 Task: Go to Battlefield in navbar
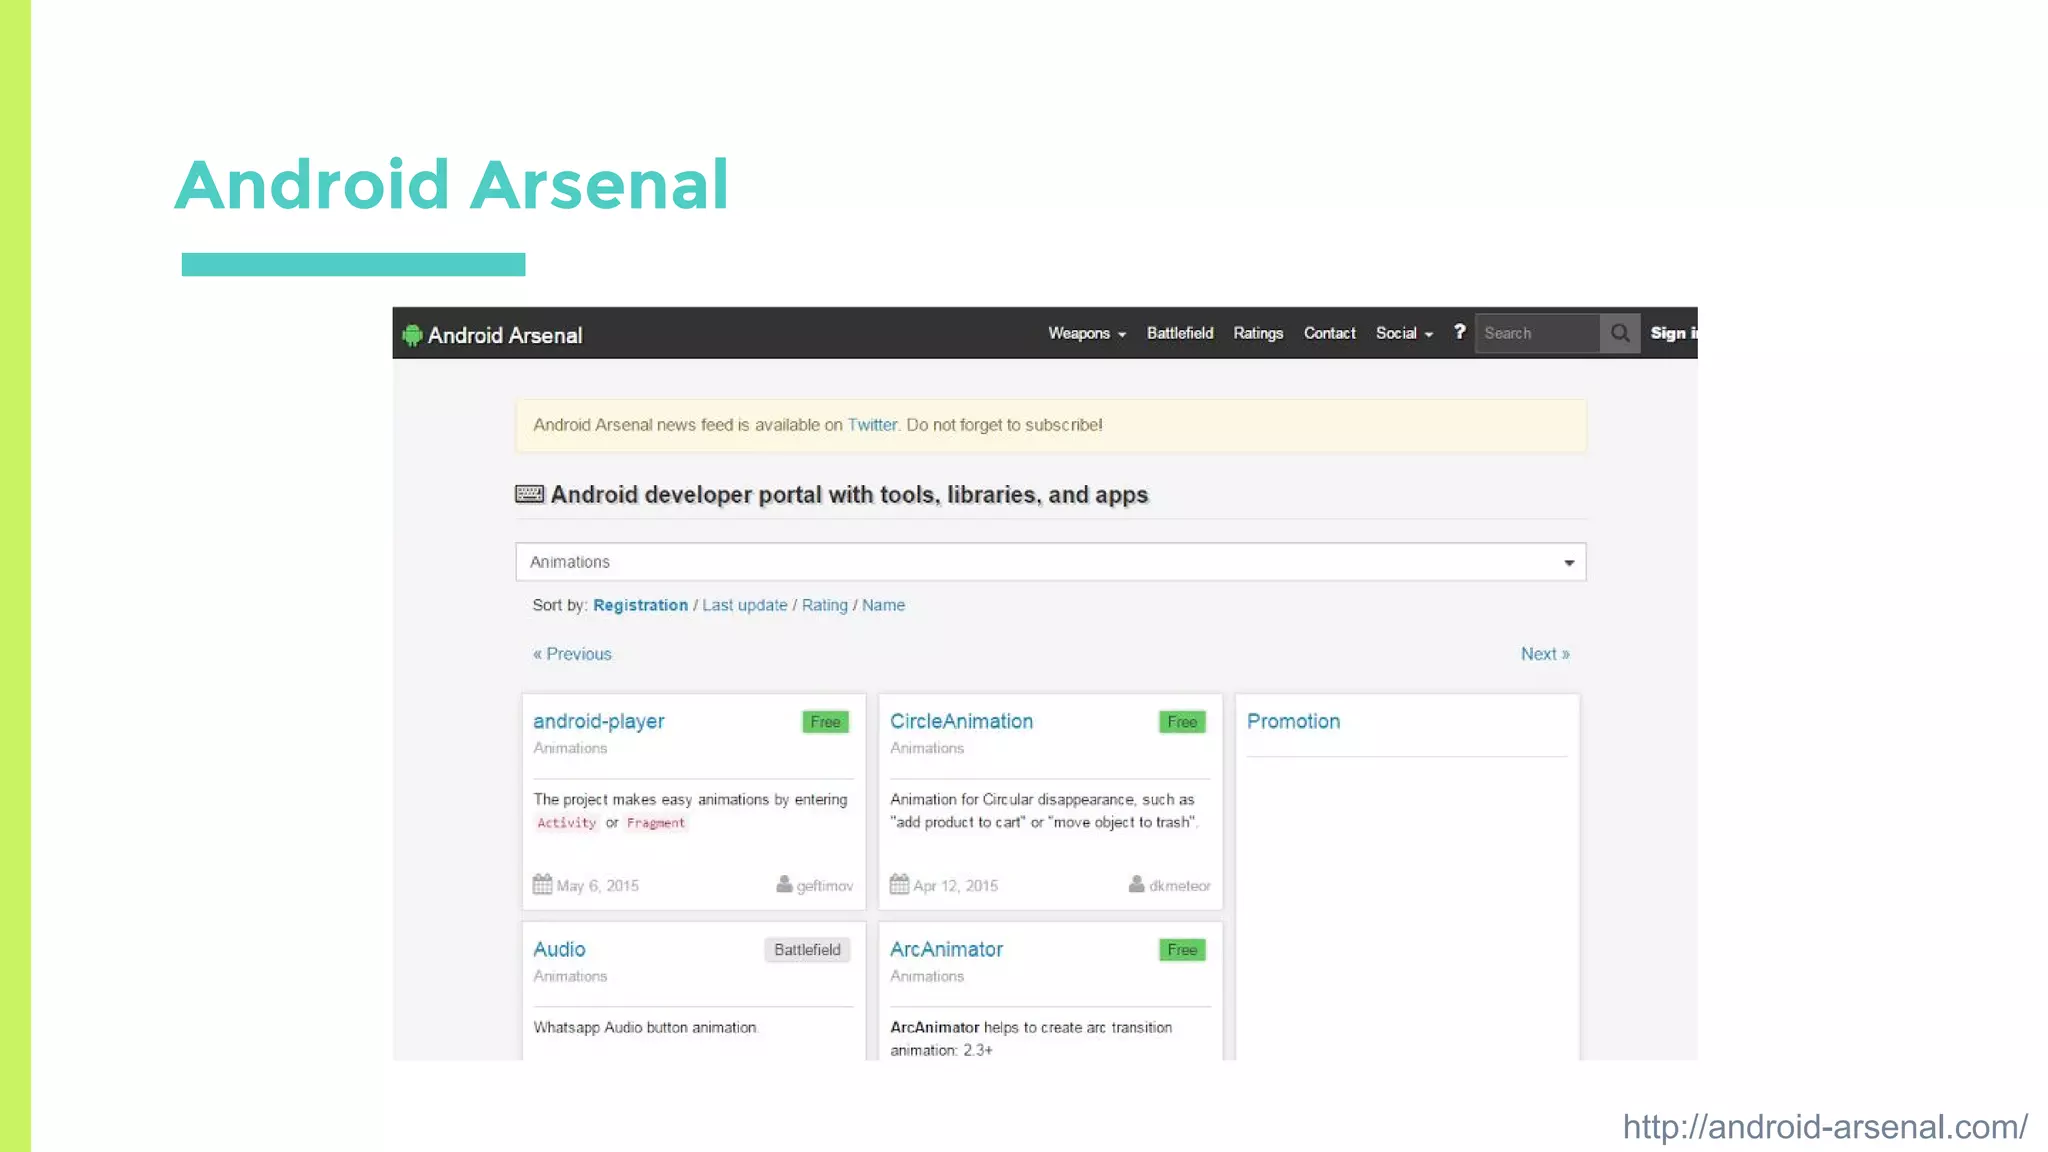point(1180,333)
